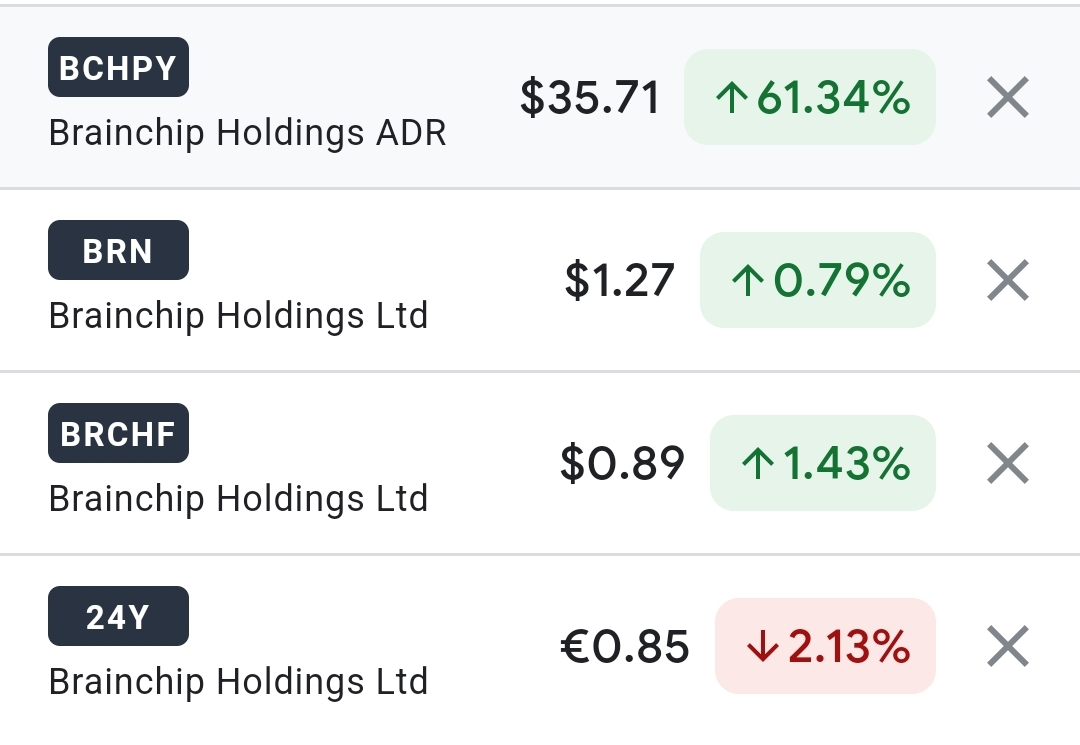Click the 0.79% change chip
Viewport: 1080px width, 745px height.
pos(818,281)
